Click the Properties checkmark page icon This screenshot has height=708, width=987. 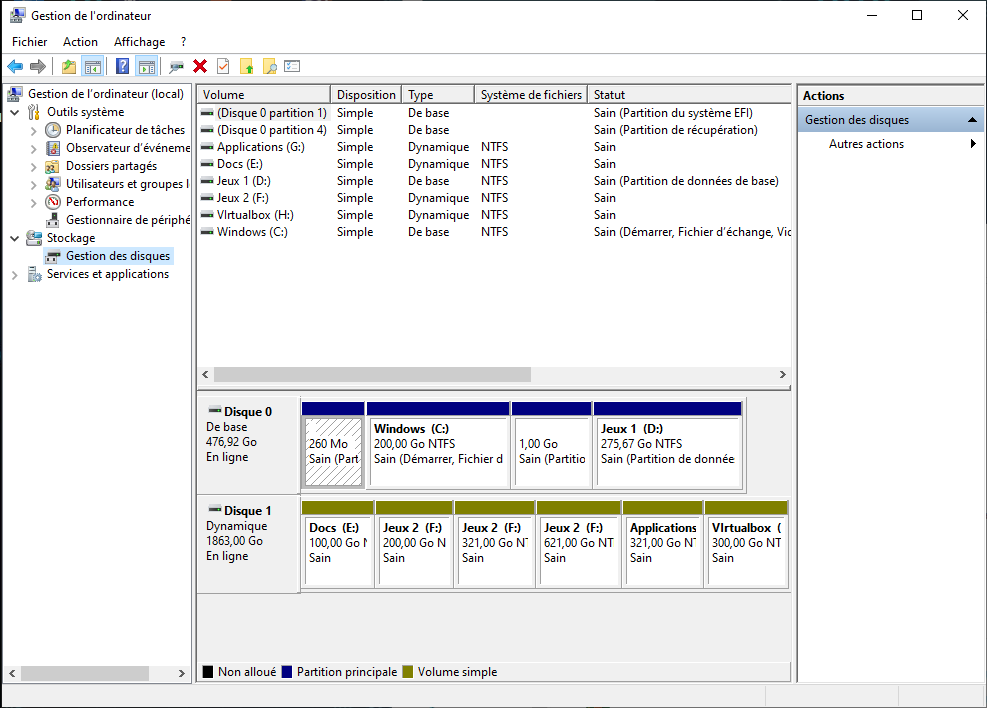click(x=223, y=67)
